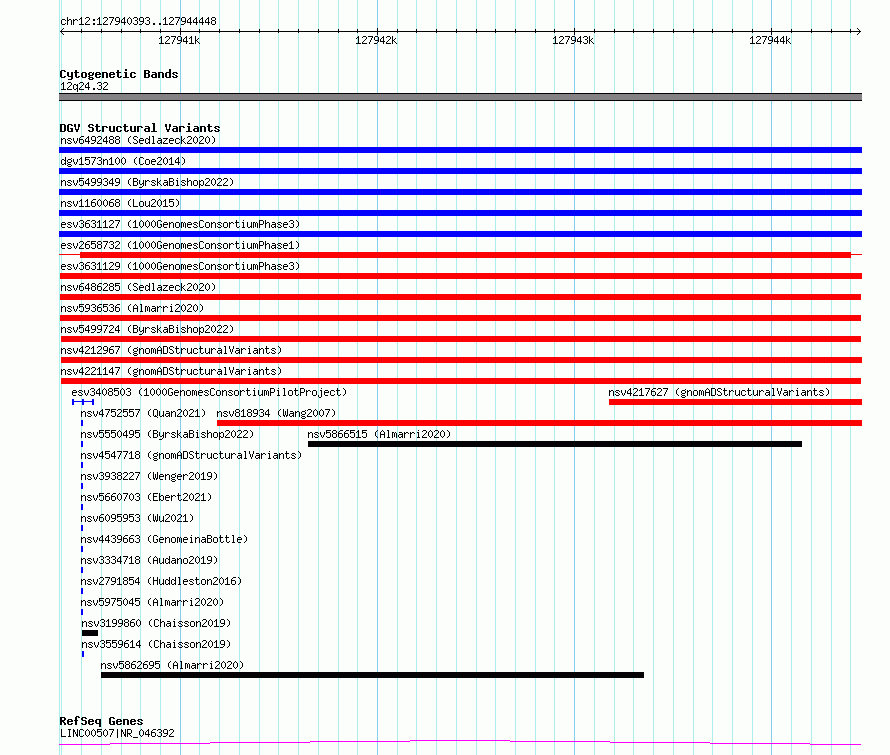The width and height of the screenshot is (890, 755).
Task: Click the chr12:127940393..127944448 coordinates text
Action: (138, 22)
